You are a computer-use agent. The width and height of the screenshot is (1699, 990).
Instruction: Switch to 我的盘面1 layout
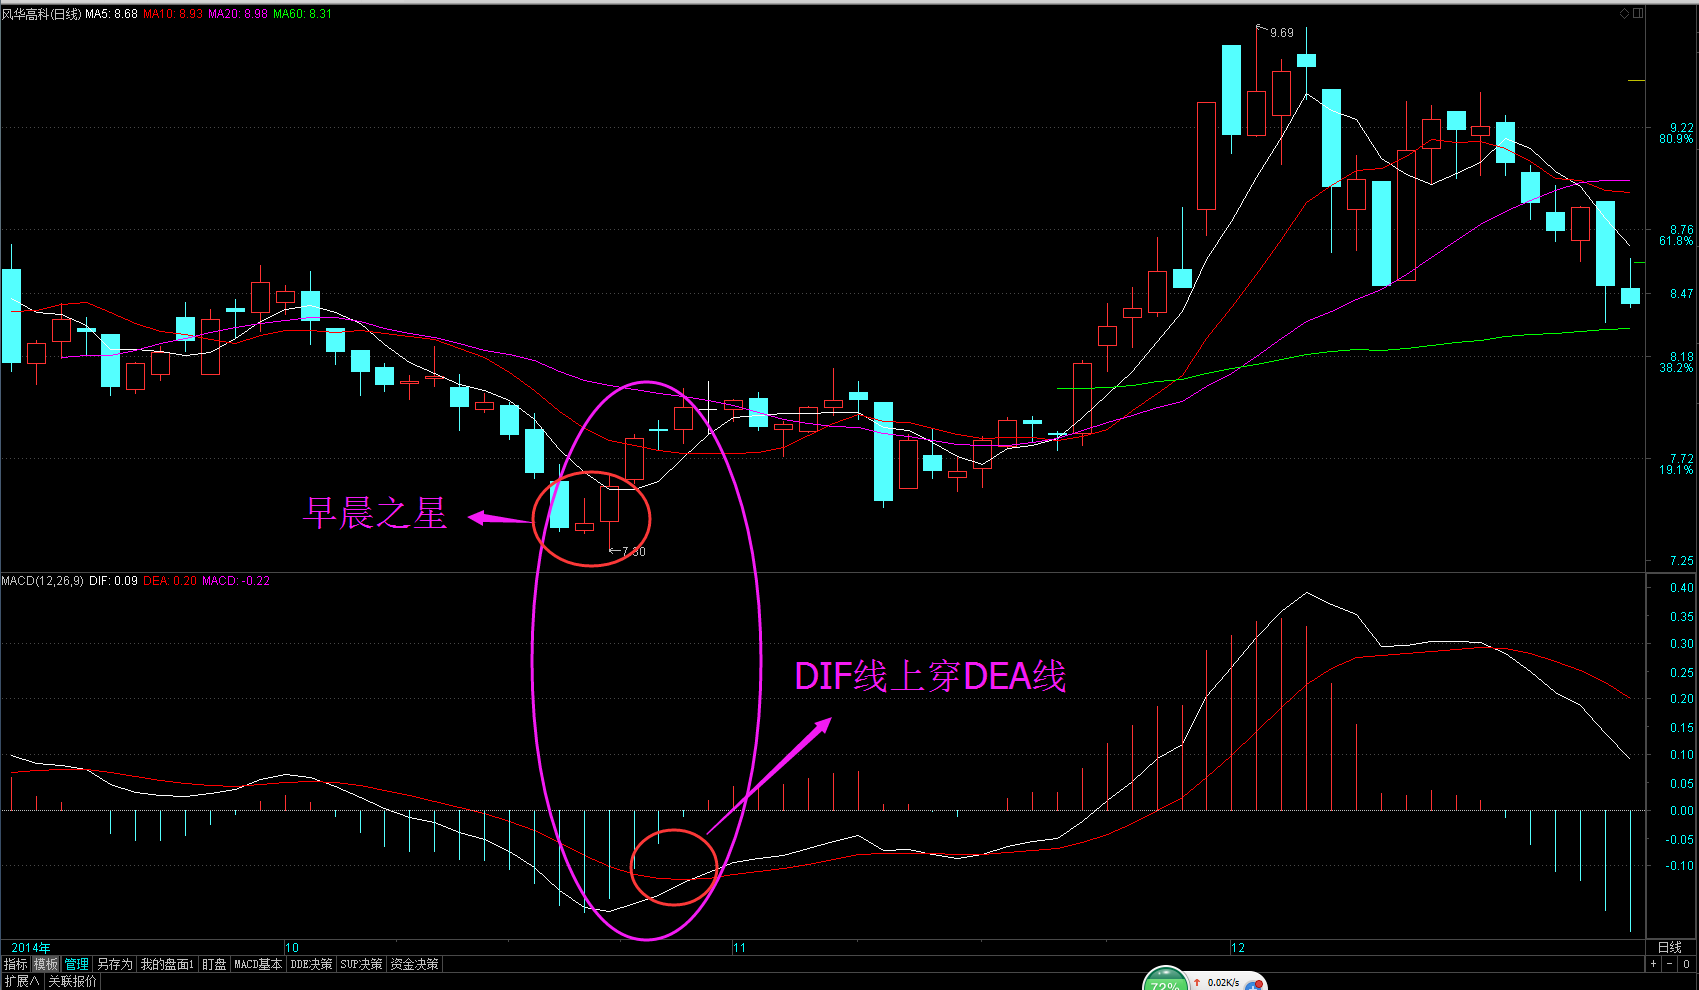[167, 964]
